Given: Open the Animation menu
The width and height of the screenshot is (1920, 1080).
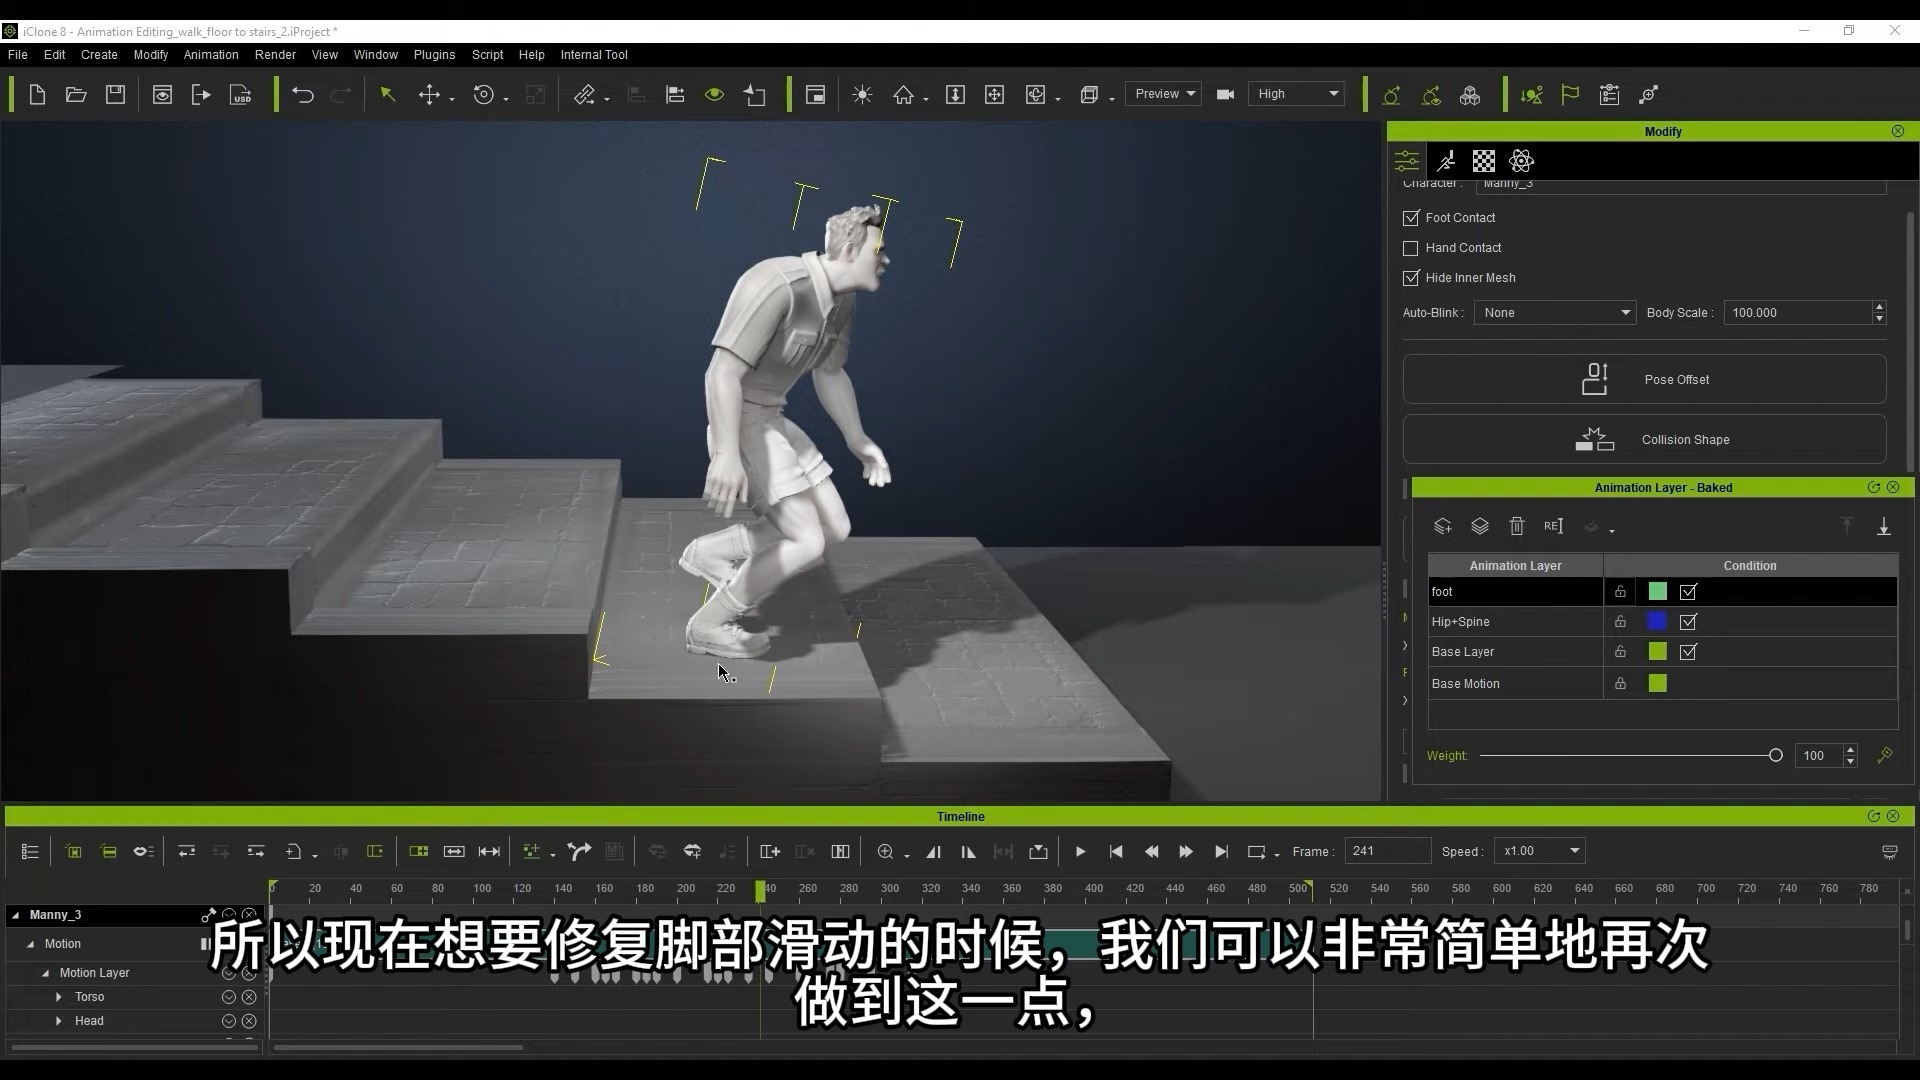Looking at the screenshot, I should pyautogui.click(x=210, y=55).
